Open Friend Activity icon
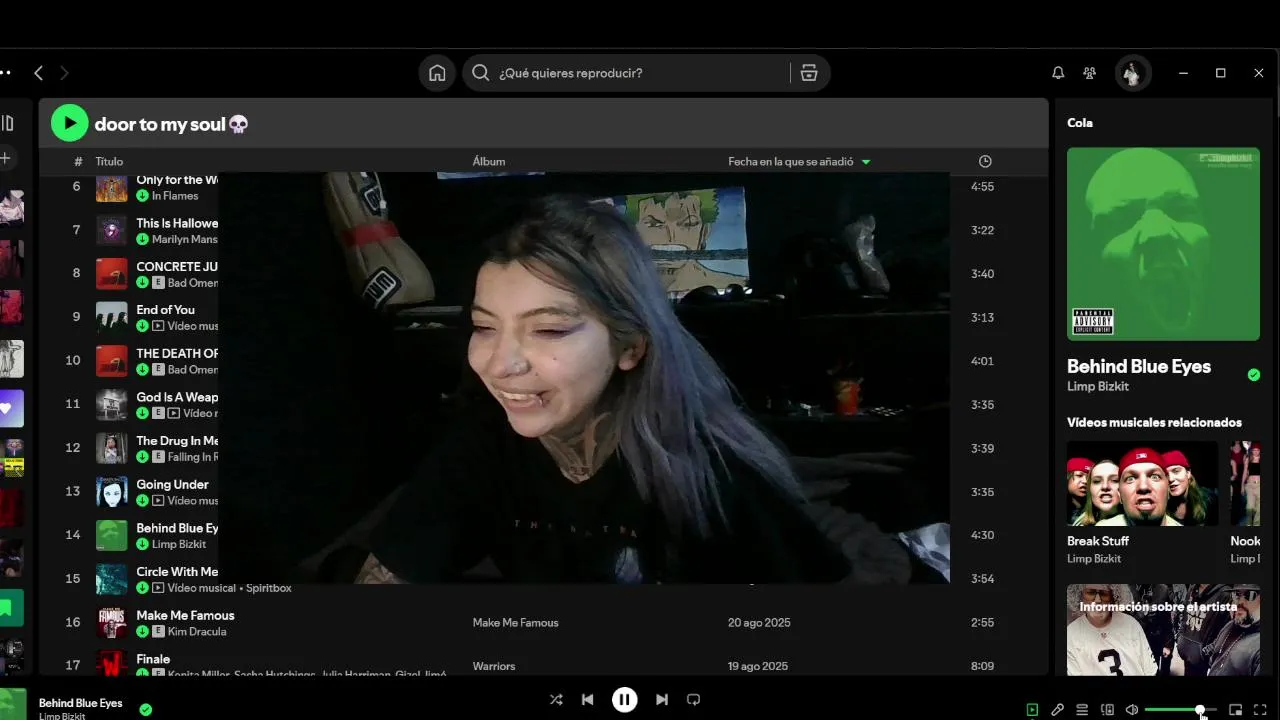This screenshot has width=1280, height=720. [1090, 73]
